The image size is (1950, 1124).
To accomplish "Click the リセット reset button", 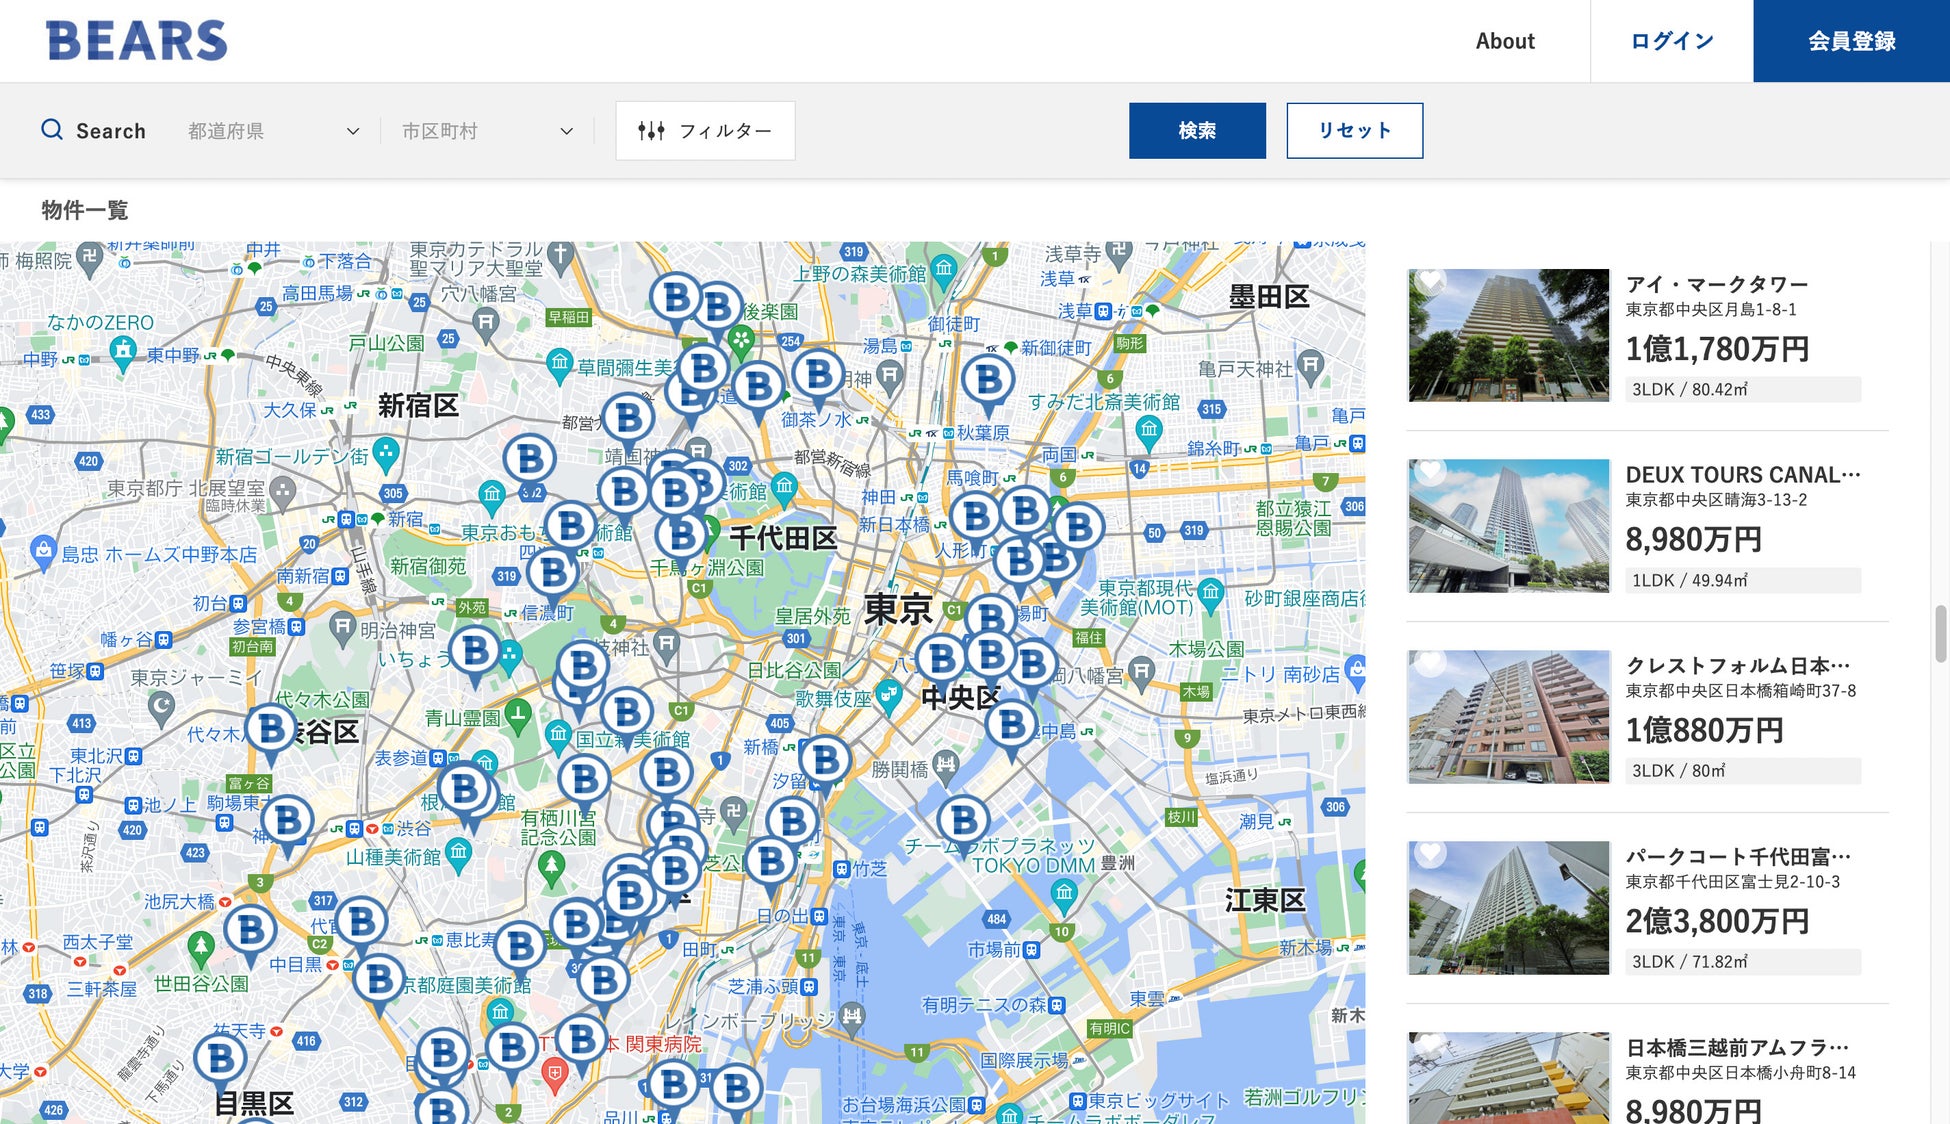I will pos(1354,130).
